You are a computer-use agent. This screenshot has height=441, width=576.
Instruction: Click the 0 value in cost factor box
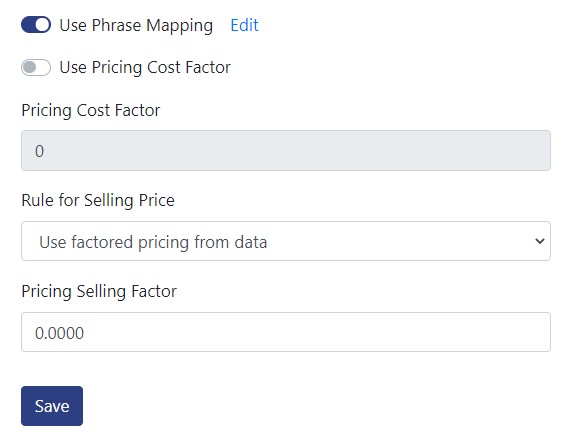click(x=39, y=151)
